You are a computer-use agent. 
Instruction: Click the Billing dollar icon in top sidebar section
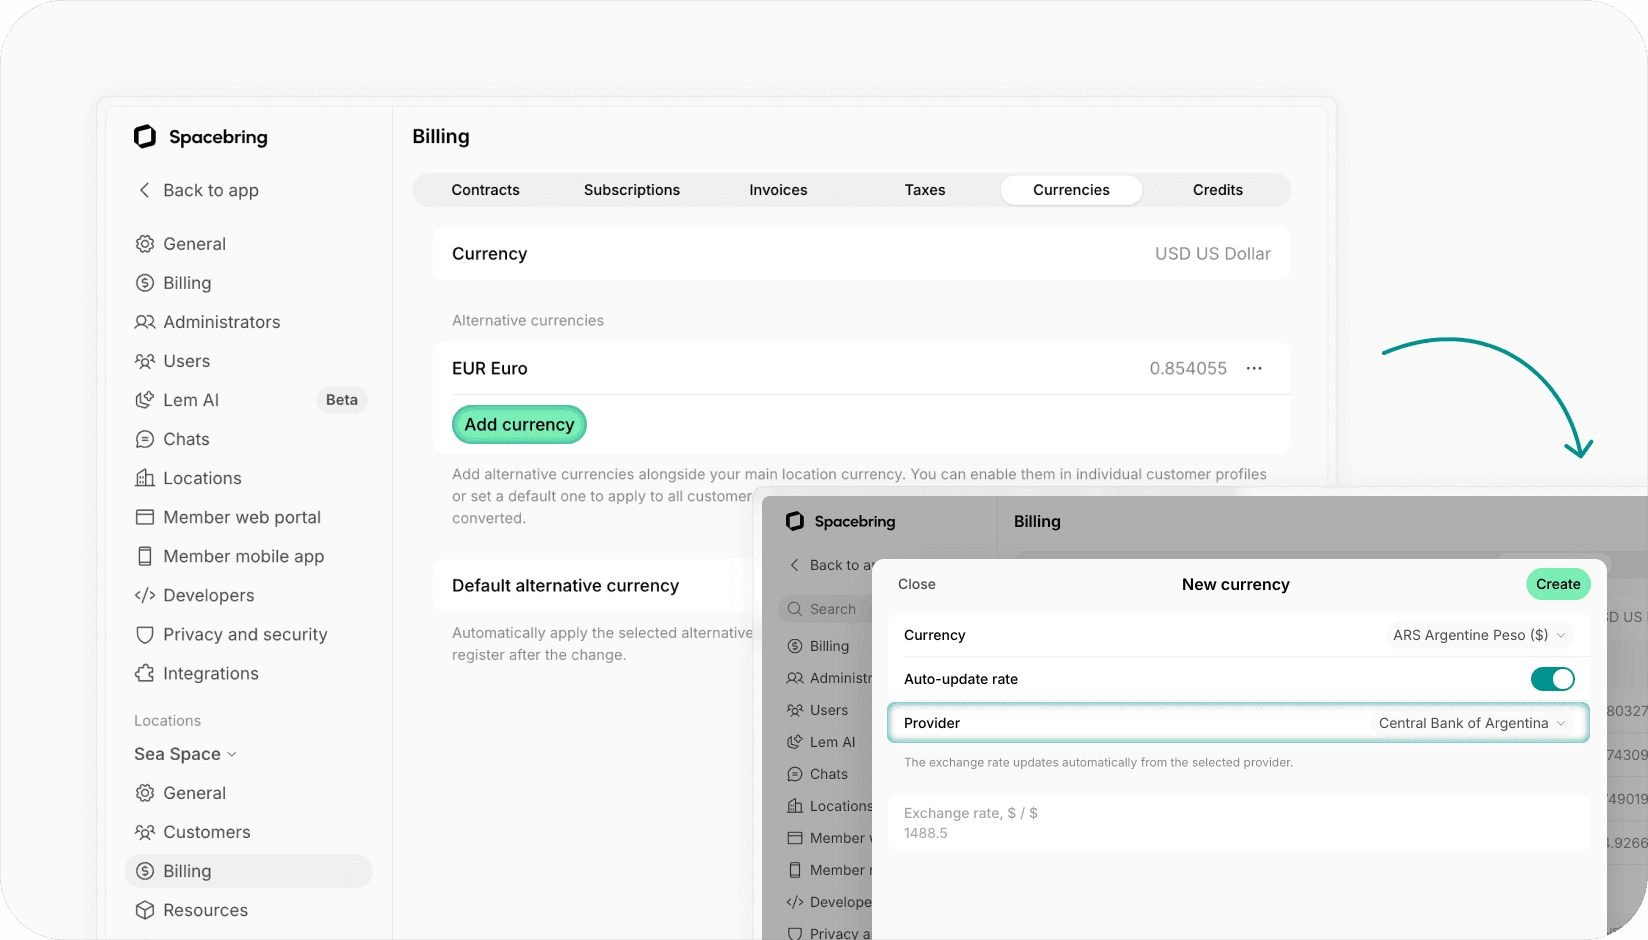pyautogui.click(x=145, y=283)
